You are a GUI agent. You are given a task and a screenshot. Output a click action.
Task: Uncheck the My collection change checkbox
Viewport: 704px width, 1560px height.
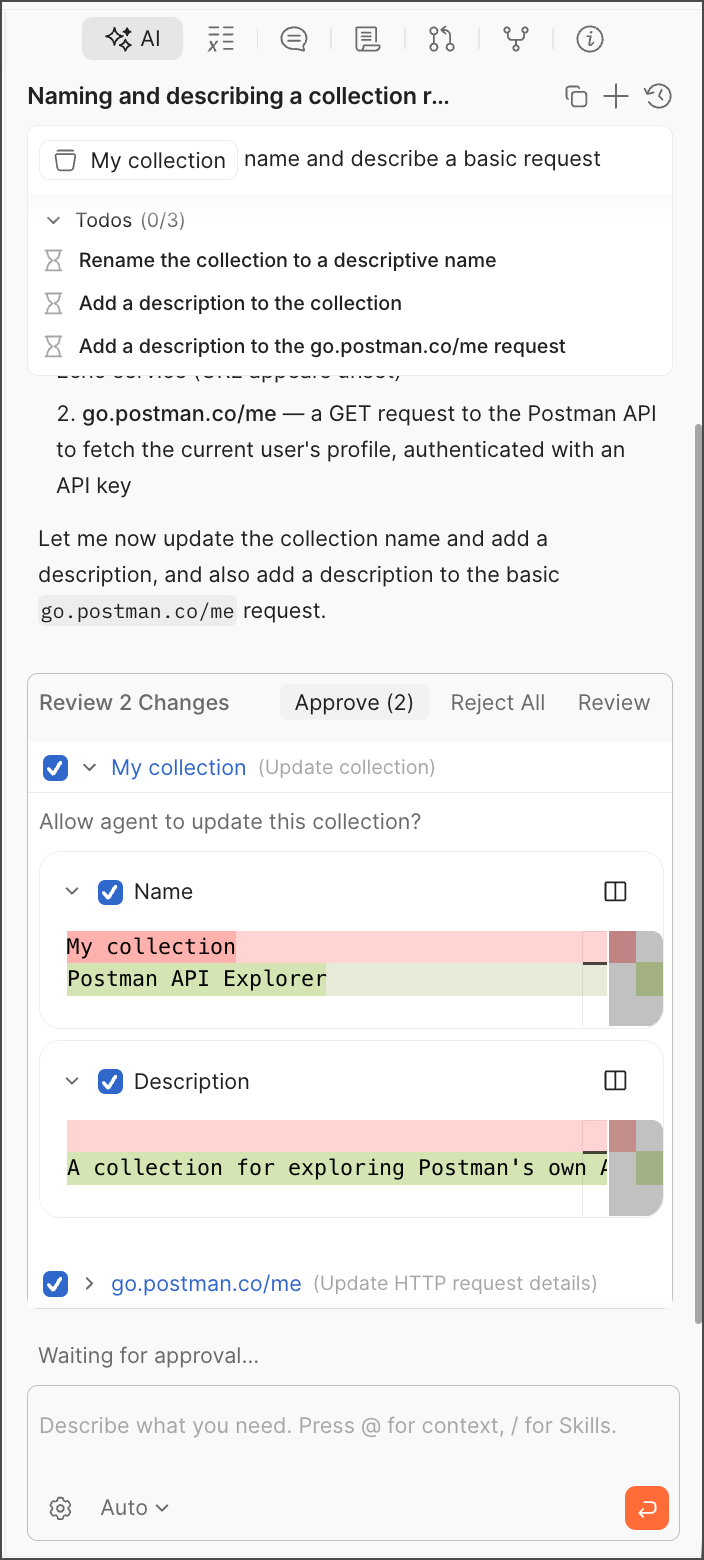click(x=56, y=768)
